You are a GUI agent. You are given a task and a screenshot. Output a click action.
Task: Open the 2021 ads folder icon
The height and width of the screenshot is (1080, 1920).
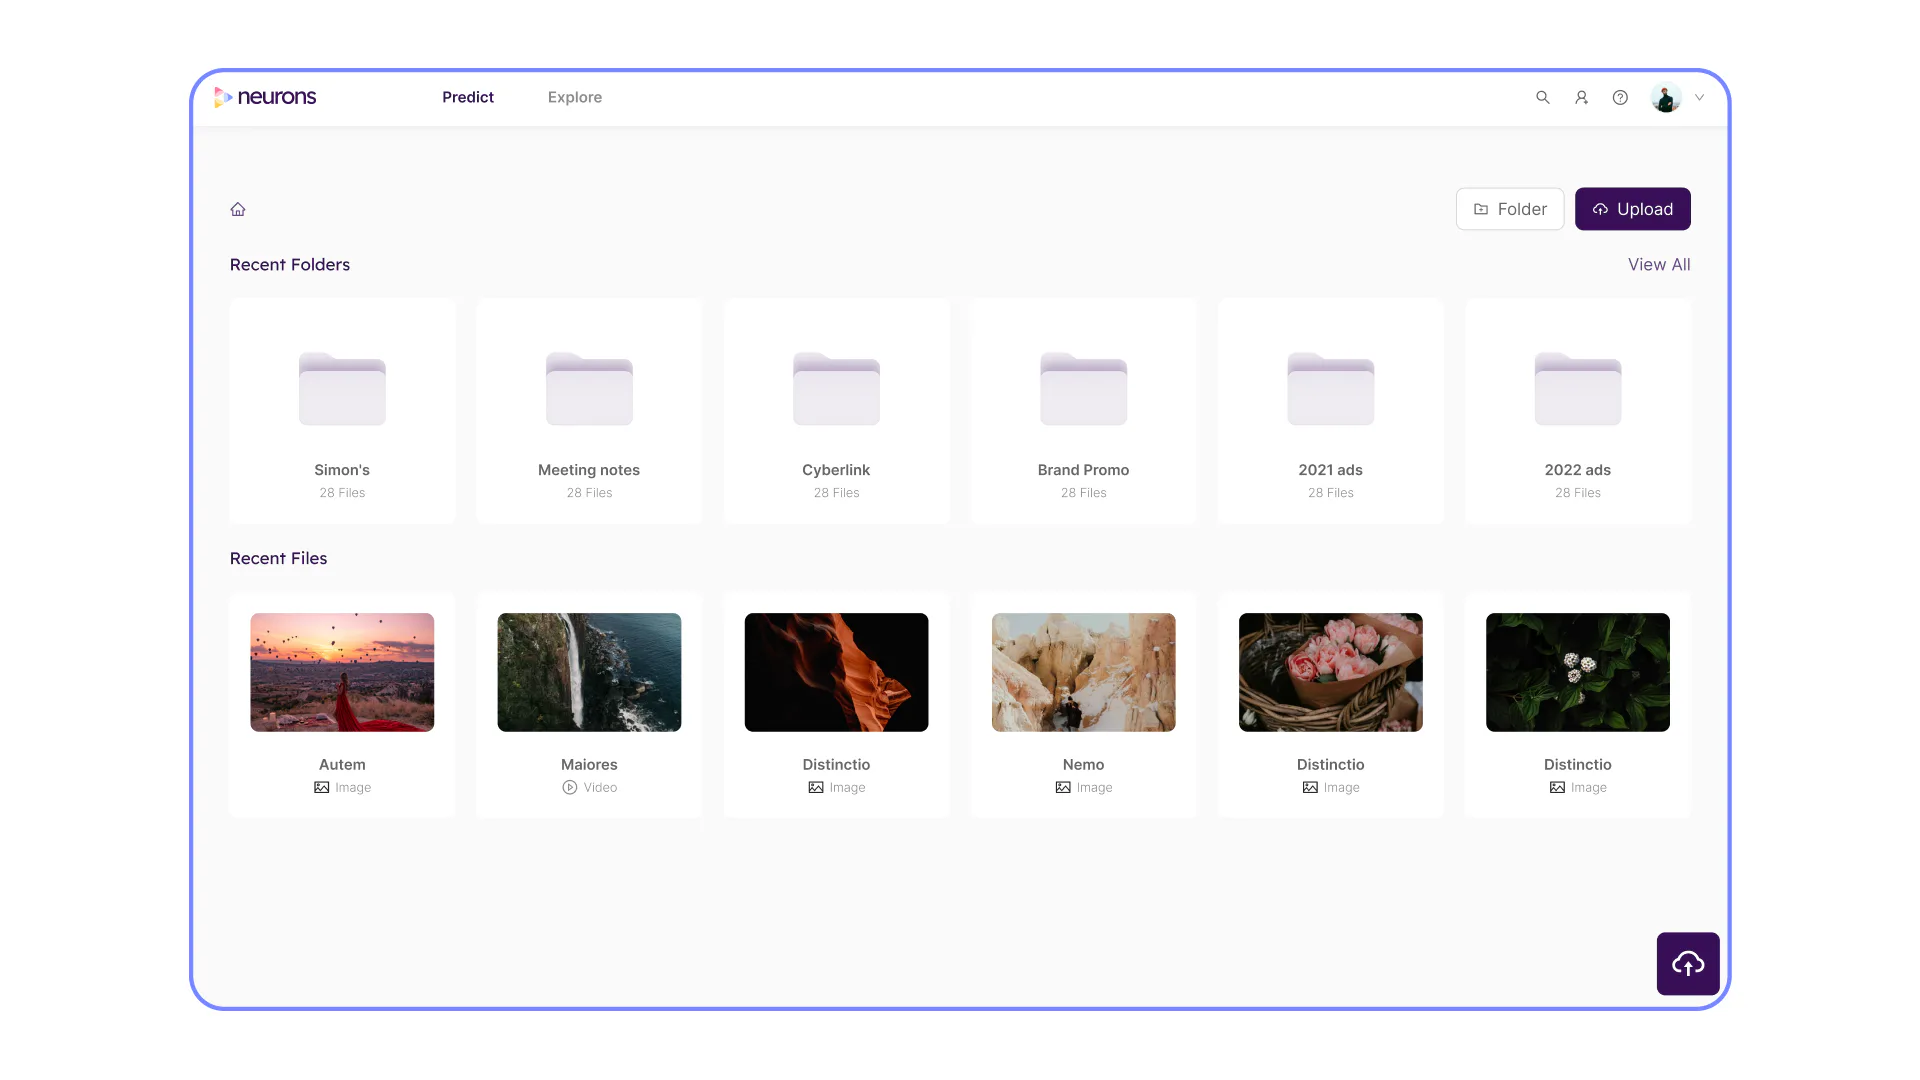[1330, 389]
